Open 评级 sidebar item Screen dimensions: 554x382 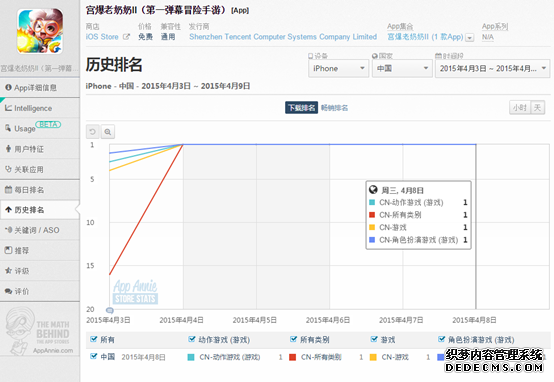(x=40, y=271)
